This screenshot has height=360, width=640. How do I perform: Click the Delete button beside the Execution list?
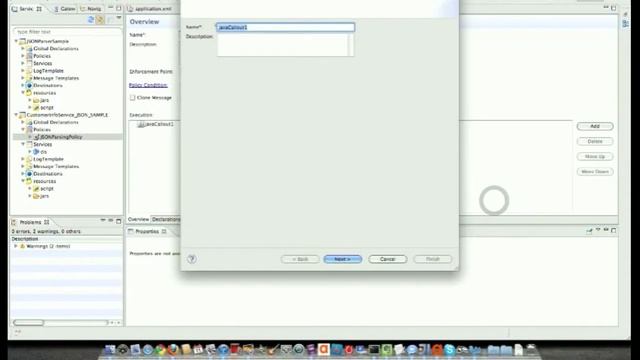coord(595,141)
